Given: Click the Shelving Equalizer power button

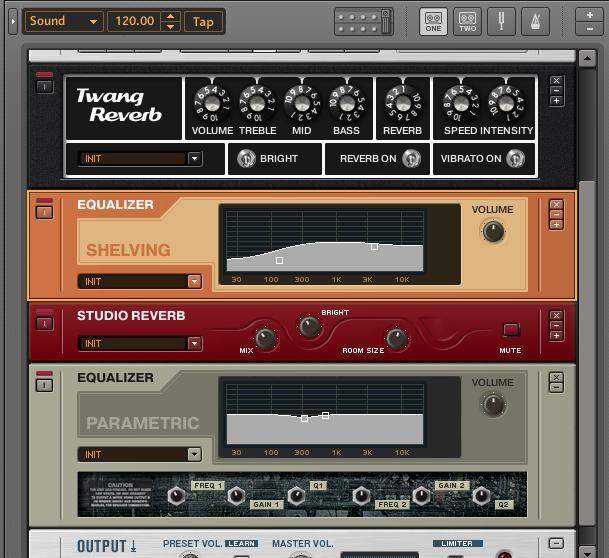Looking at the screenshot, I should (x=44, y=211).
